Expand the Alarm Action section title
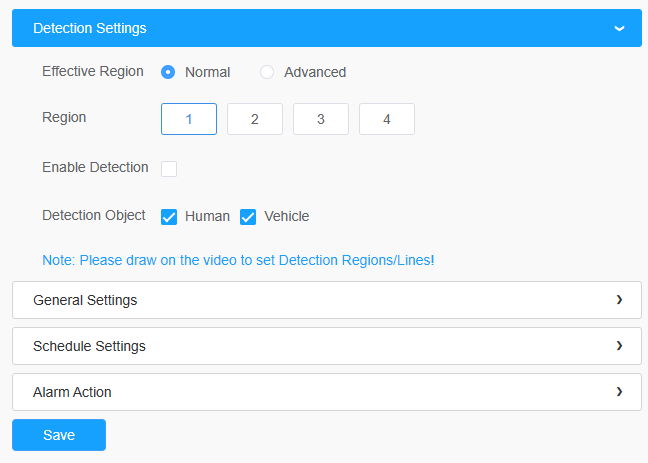648x463 pixels. click(x=72, y=392)
